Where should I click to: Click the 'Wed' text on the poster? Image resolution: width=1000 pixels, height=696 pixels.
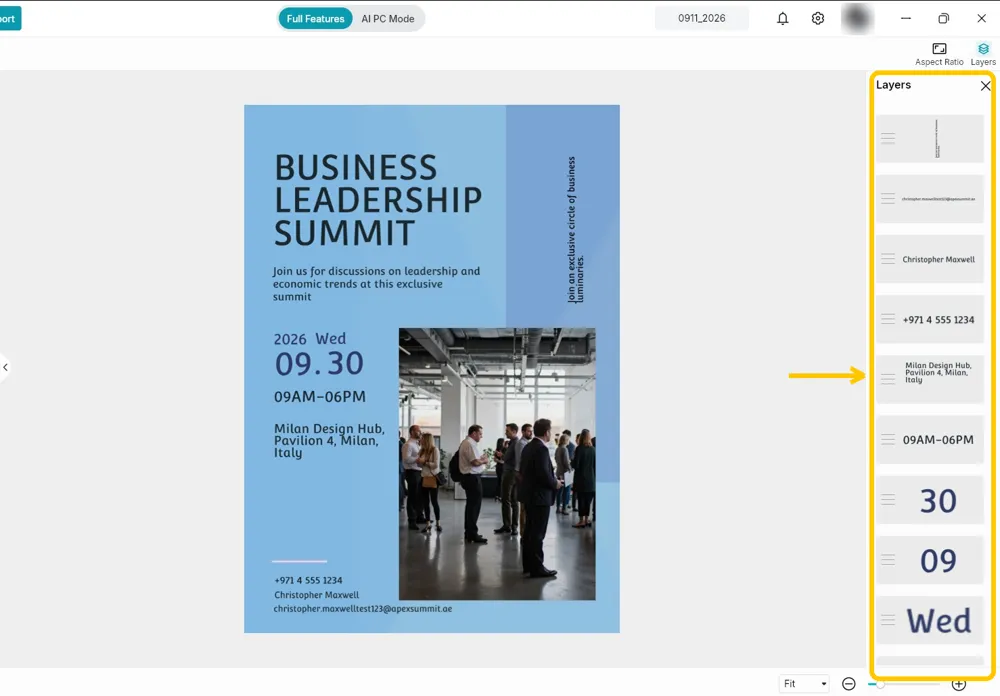tap(331, 339)
